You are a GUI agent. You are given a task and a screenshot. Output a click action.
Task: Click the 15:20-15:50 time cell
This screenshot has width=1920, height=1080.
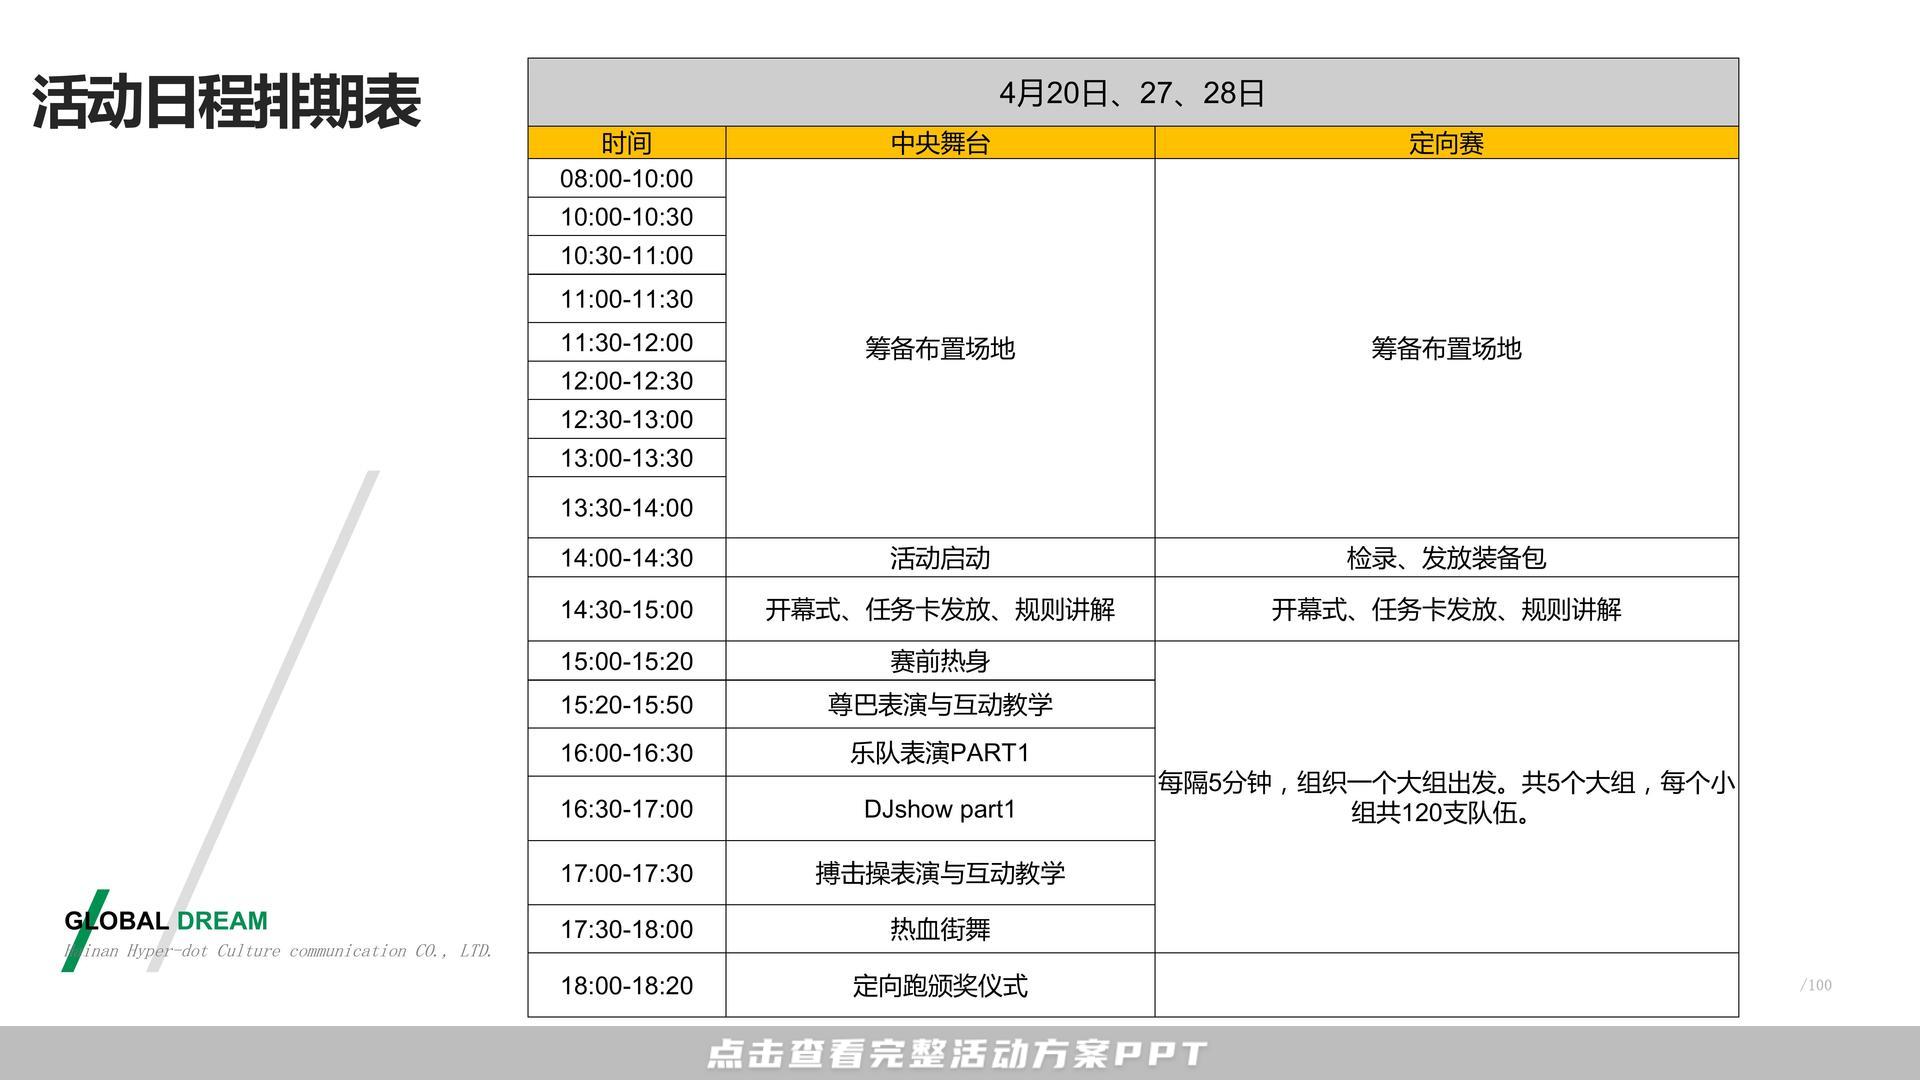[627, 705]
